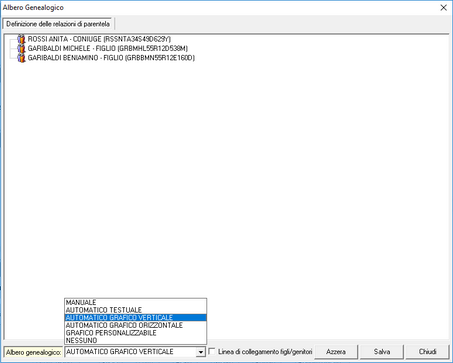453x363 pixels.
Task: Select the GARIBALDI MICHELE - FIGLIO row
Action: tap(108, 49)
